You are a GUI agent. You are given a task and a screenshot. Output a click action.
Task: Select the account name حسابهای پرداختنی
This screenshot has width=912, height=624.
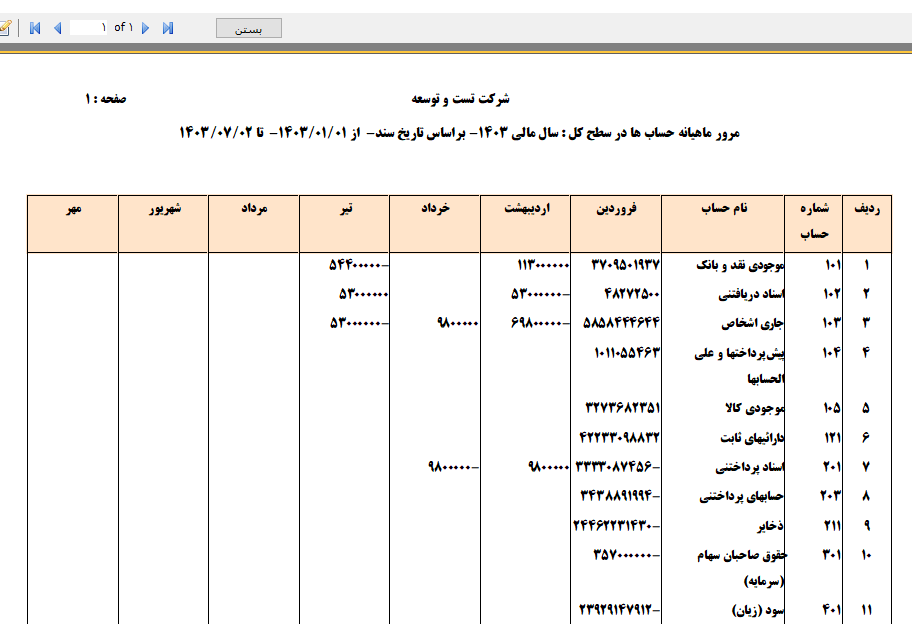point(742,496)
